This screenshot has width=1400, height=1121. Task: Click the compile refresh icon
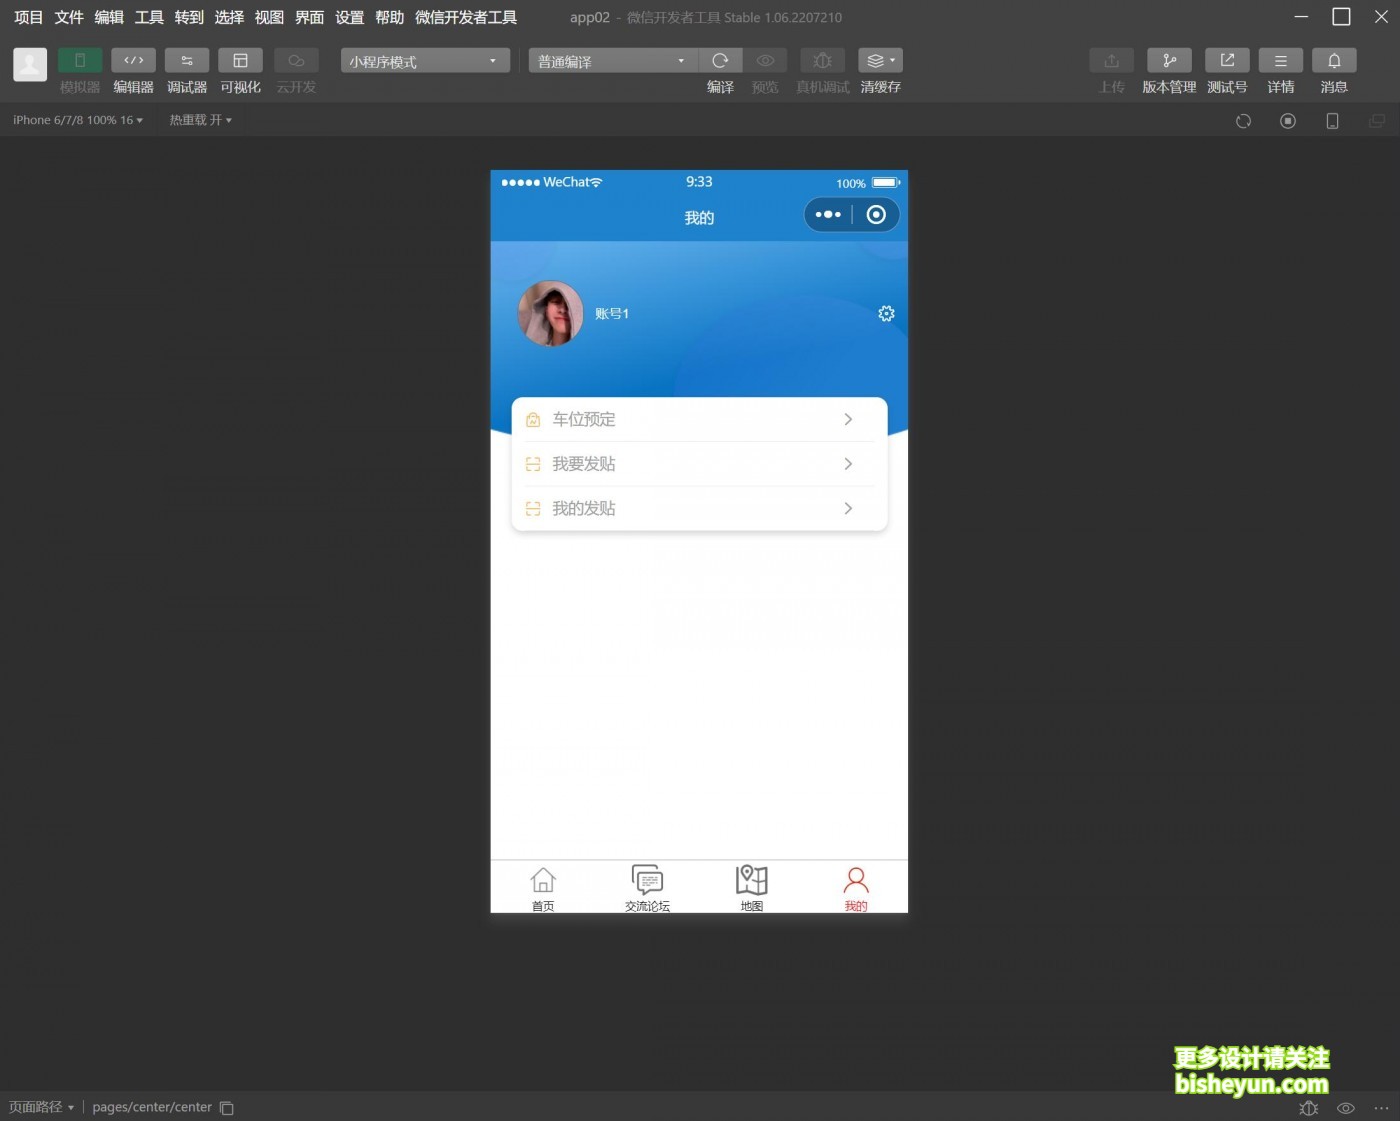point(720,61)
